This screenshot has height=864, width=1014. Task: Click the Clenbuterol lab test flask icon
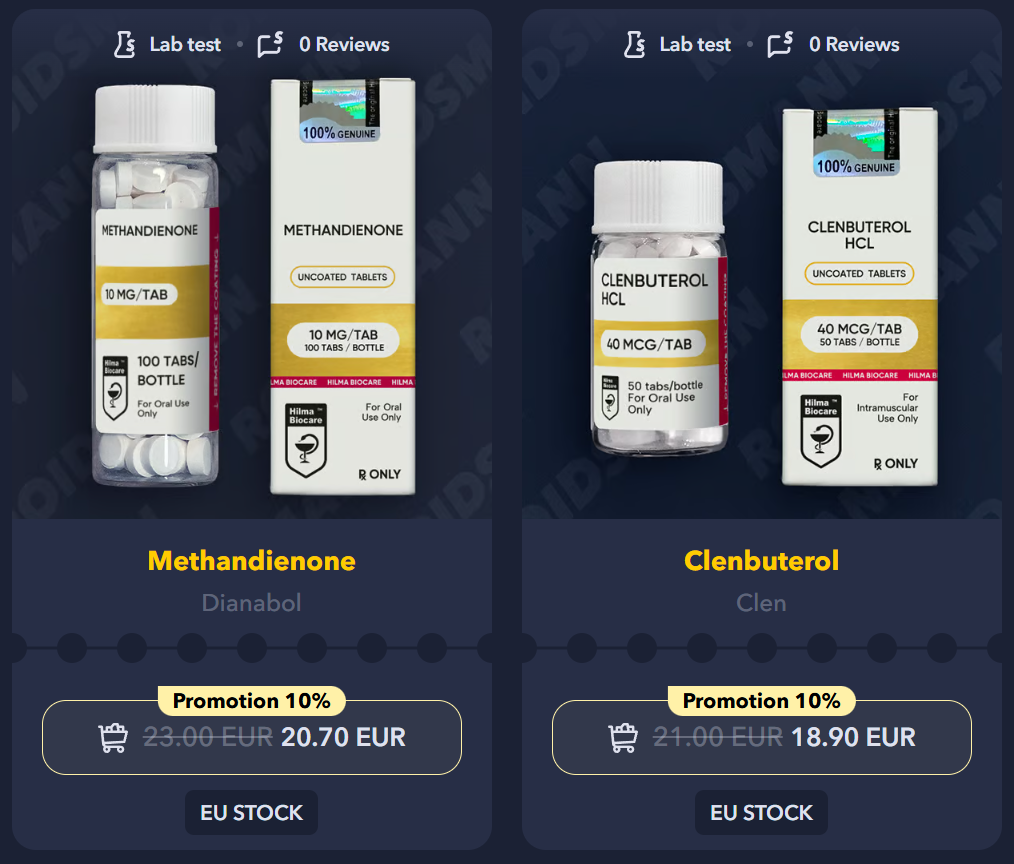(x=634, y=45)
